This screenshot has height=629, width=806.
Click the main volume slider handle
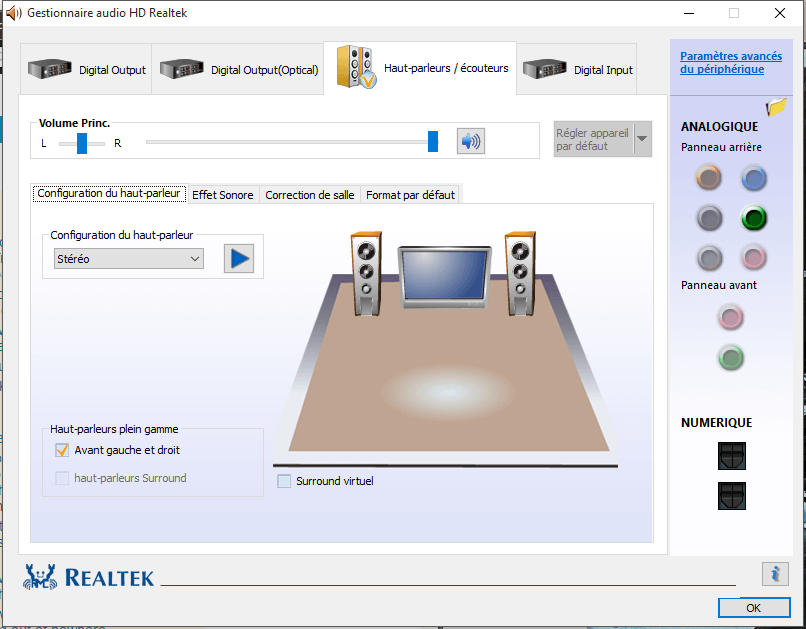[x=433, y=141]
